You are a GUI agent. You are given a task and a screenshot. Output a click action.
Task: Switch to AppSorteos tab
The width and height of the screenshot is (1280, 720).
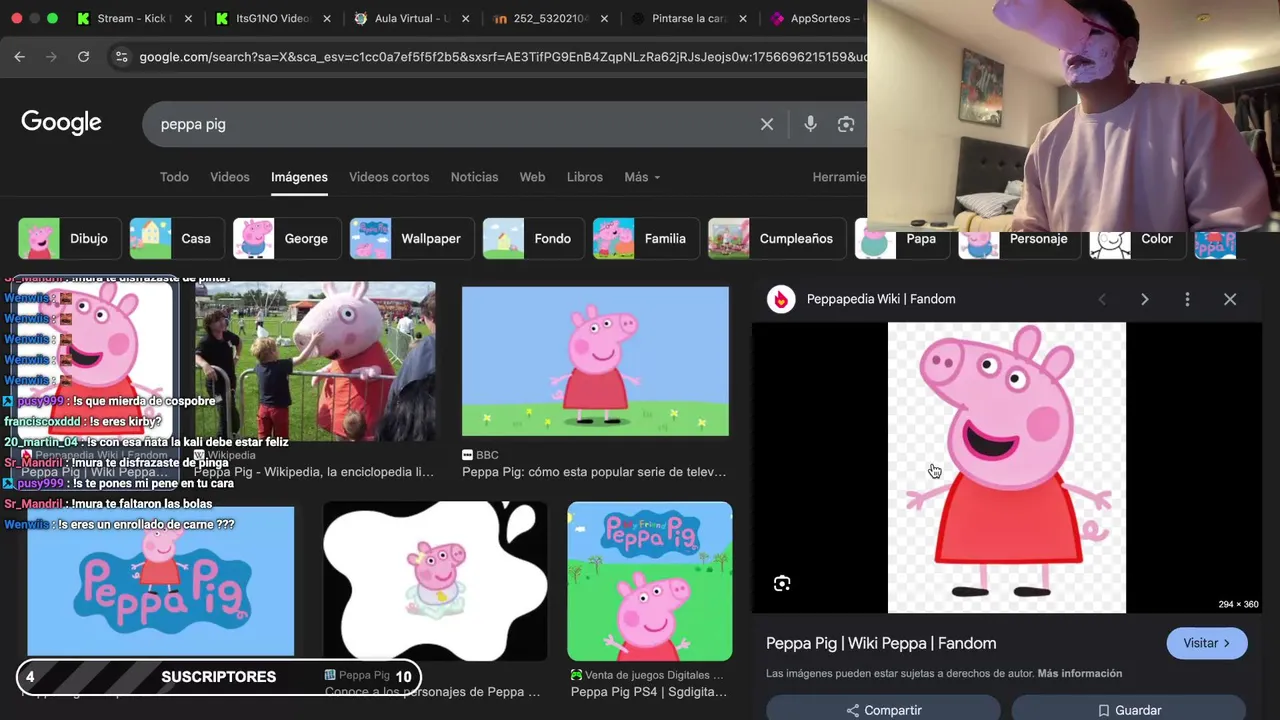pyautogui.click(x=816, y=18)
